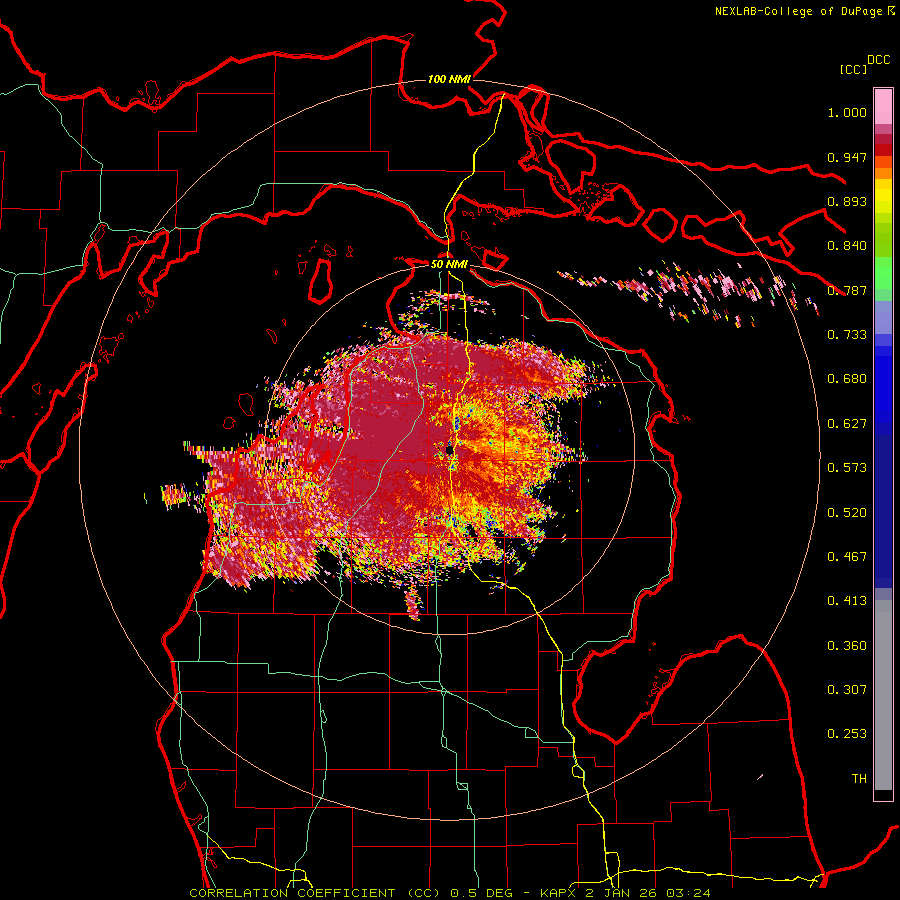
Task: Click the 0.733 scale value
Action: click(847, 335)
